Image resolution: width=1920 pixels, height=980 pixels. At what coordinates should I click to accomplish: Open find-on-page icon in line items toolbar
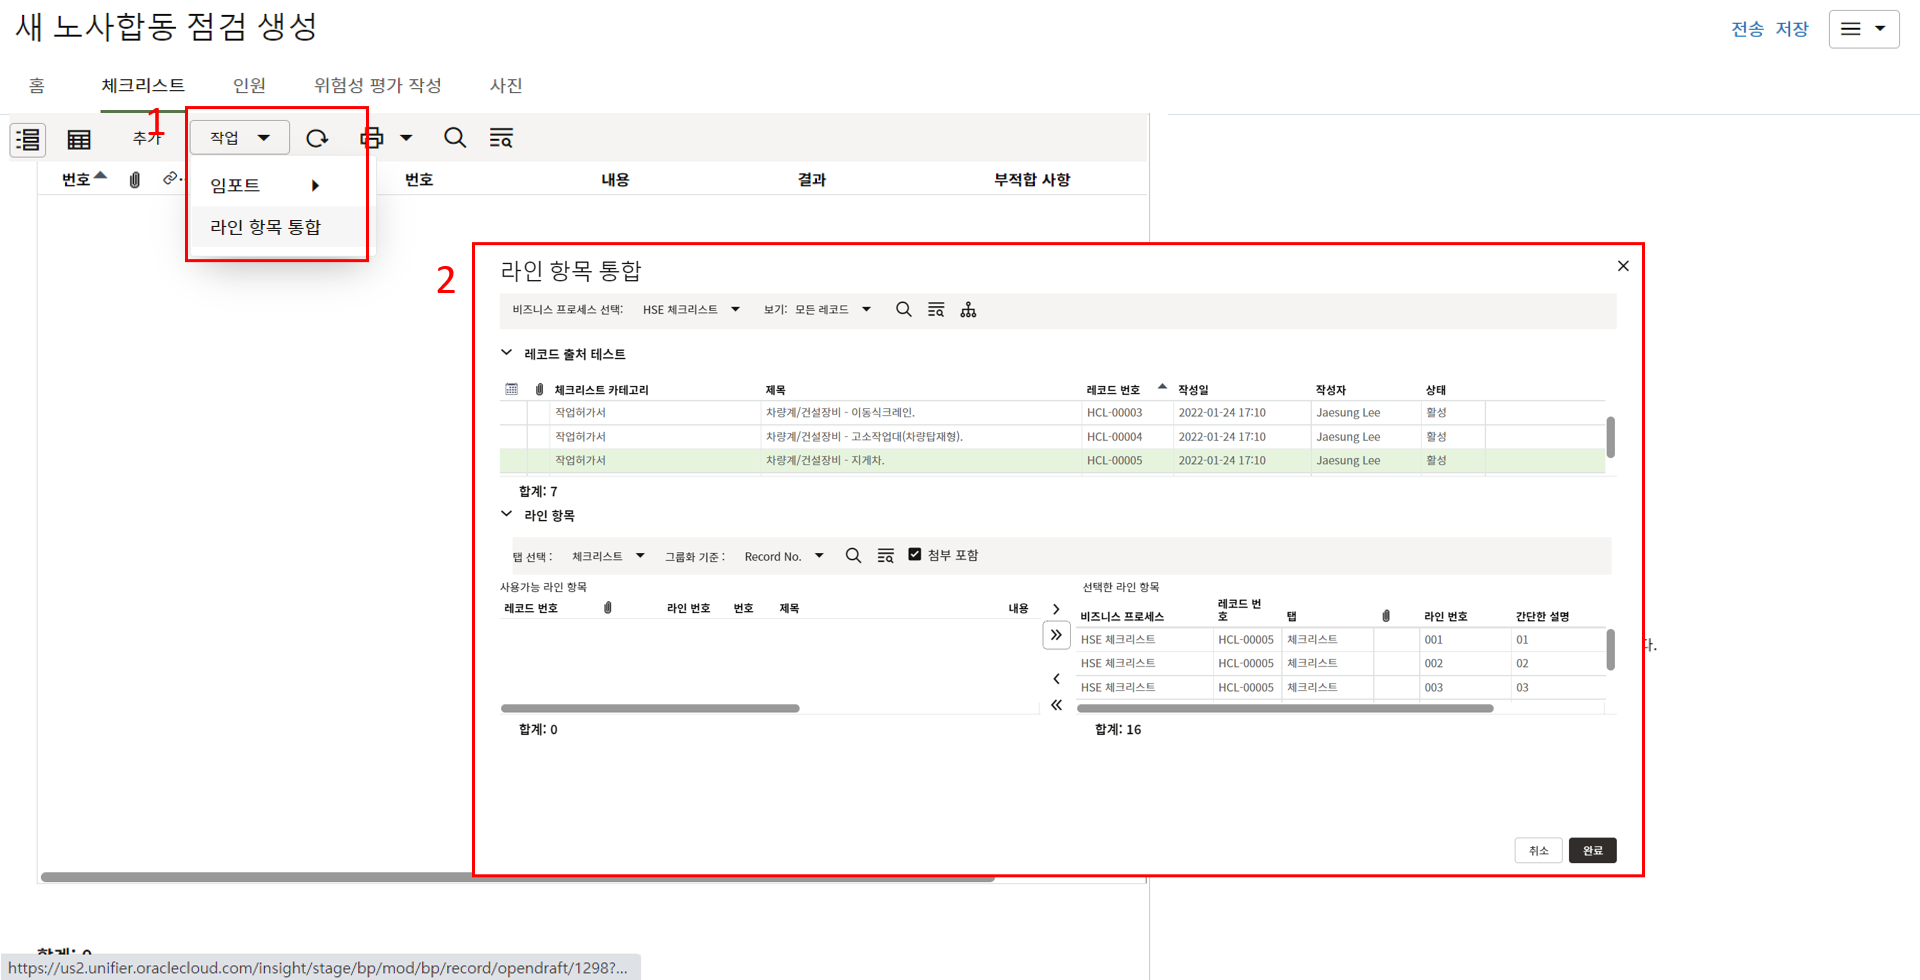(x=886, y=556)
